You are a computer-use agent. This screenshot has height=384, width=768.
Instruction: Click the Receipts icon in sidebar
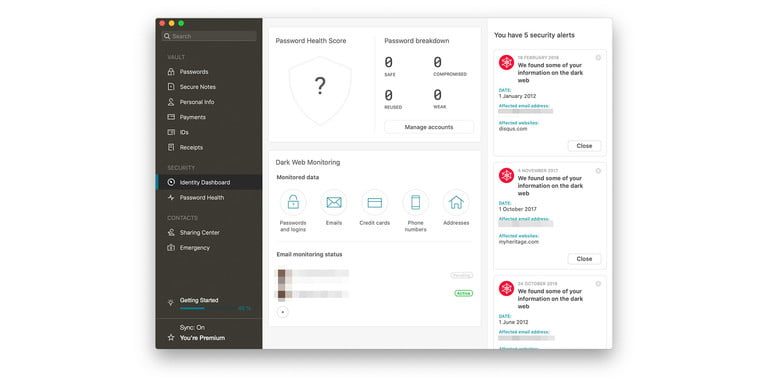pyautogui.click(x=171, y=147)
